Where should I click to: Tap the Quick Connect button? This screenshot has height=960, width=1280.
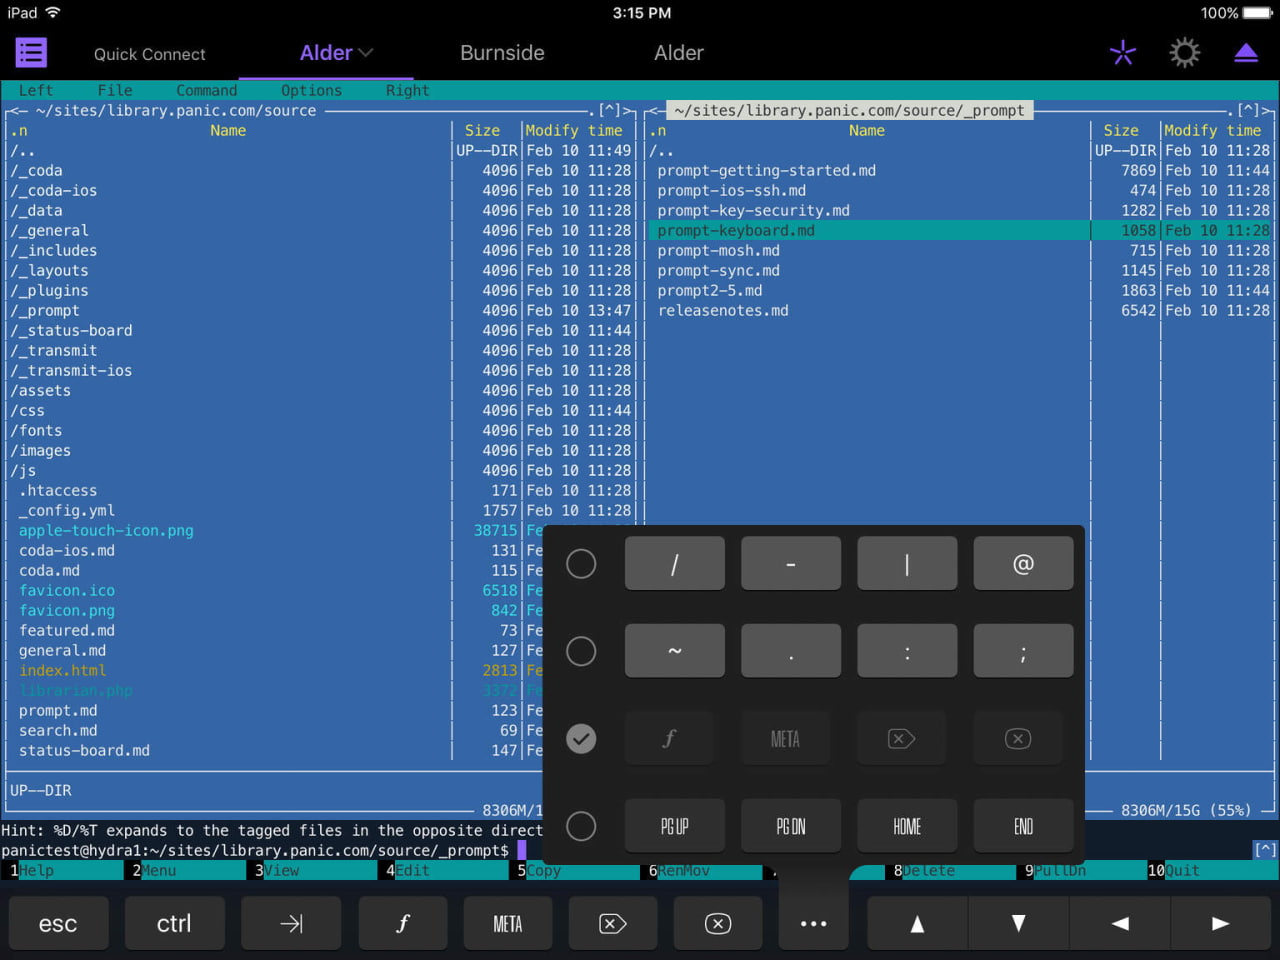pos(149,54)
